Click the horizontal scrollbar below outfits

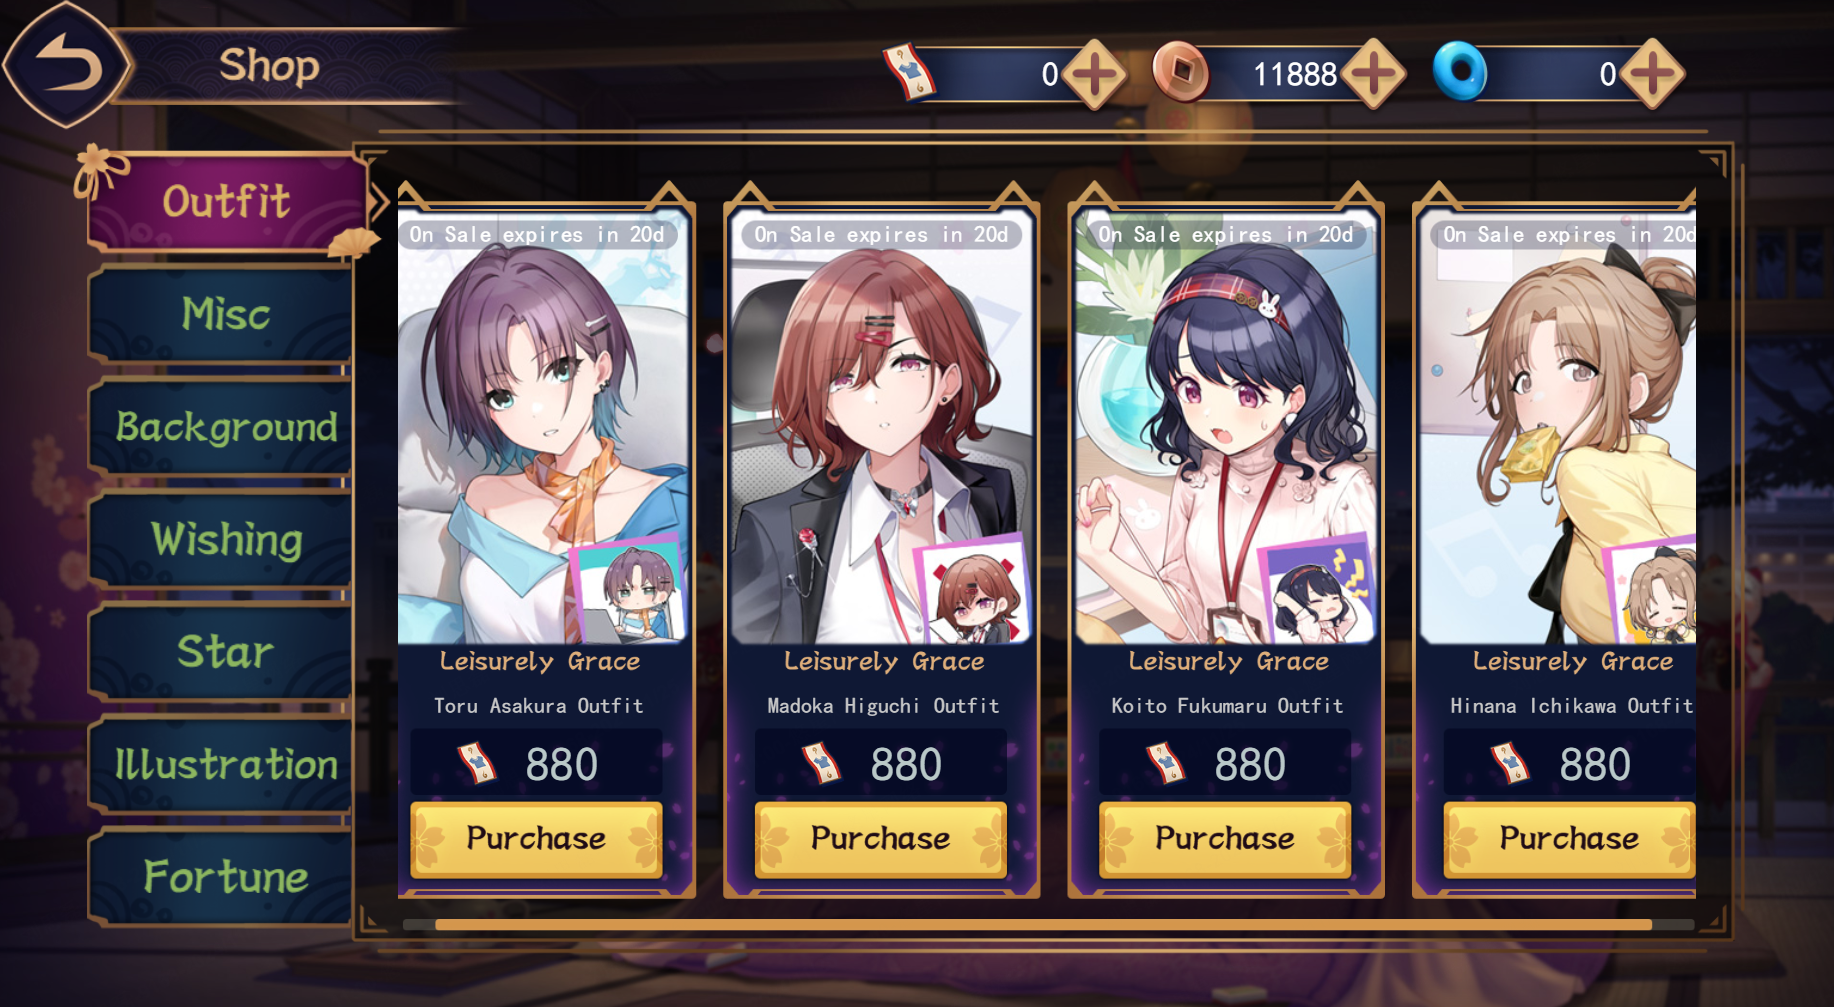(x=1043, y=925)
